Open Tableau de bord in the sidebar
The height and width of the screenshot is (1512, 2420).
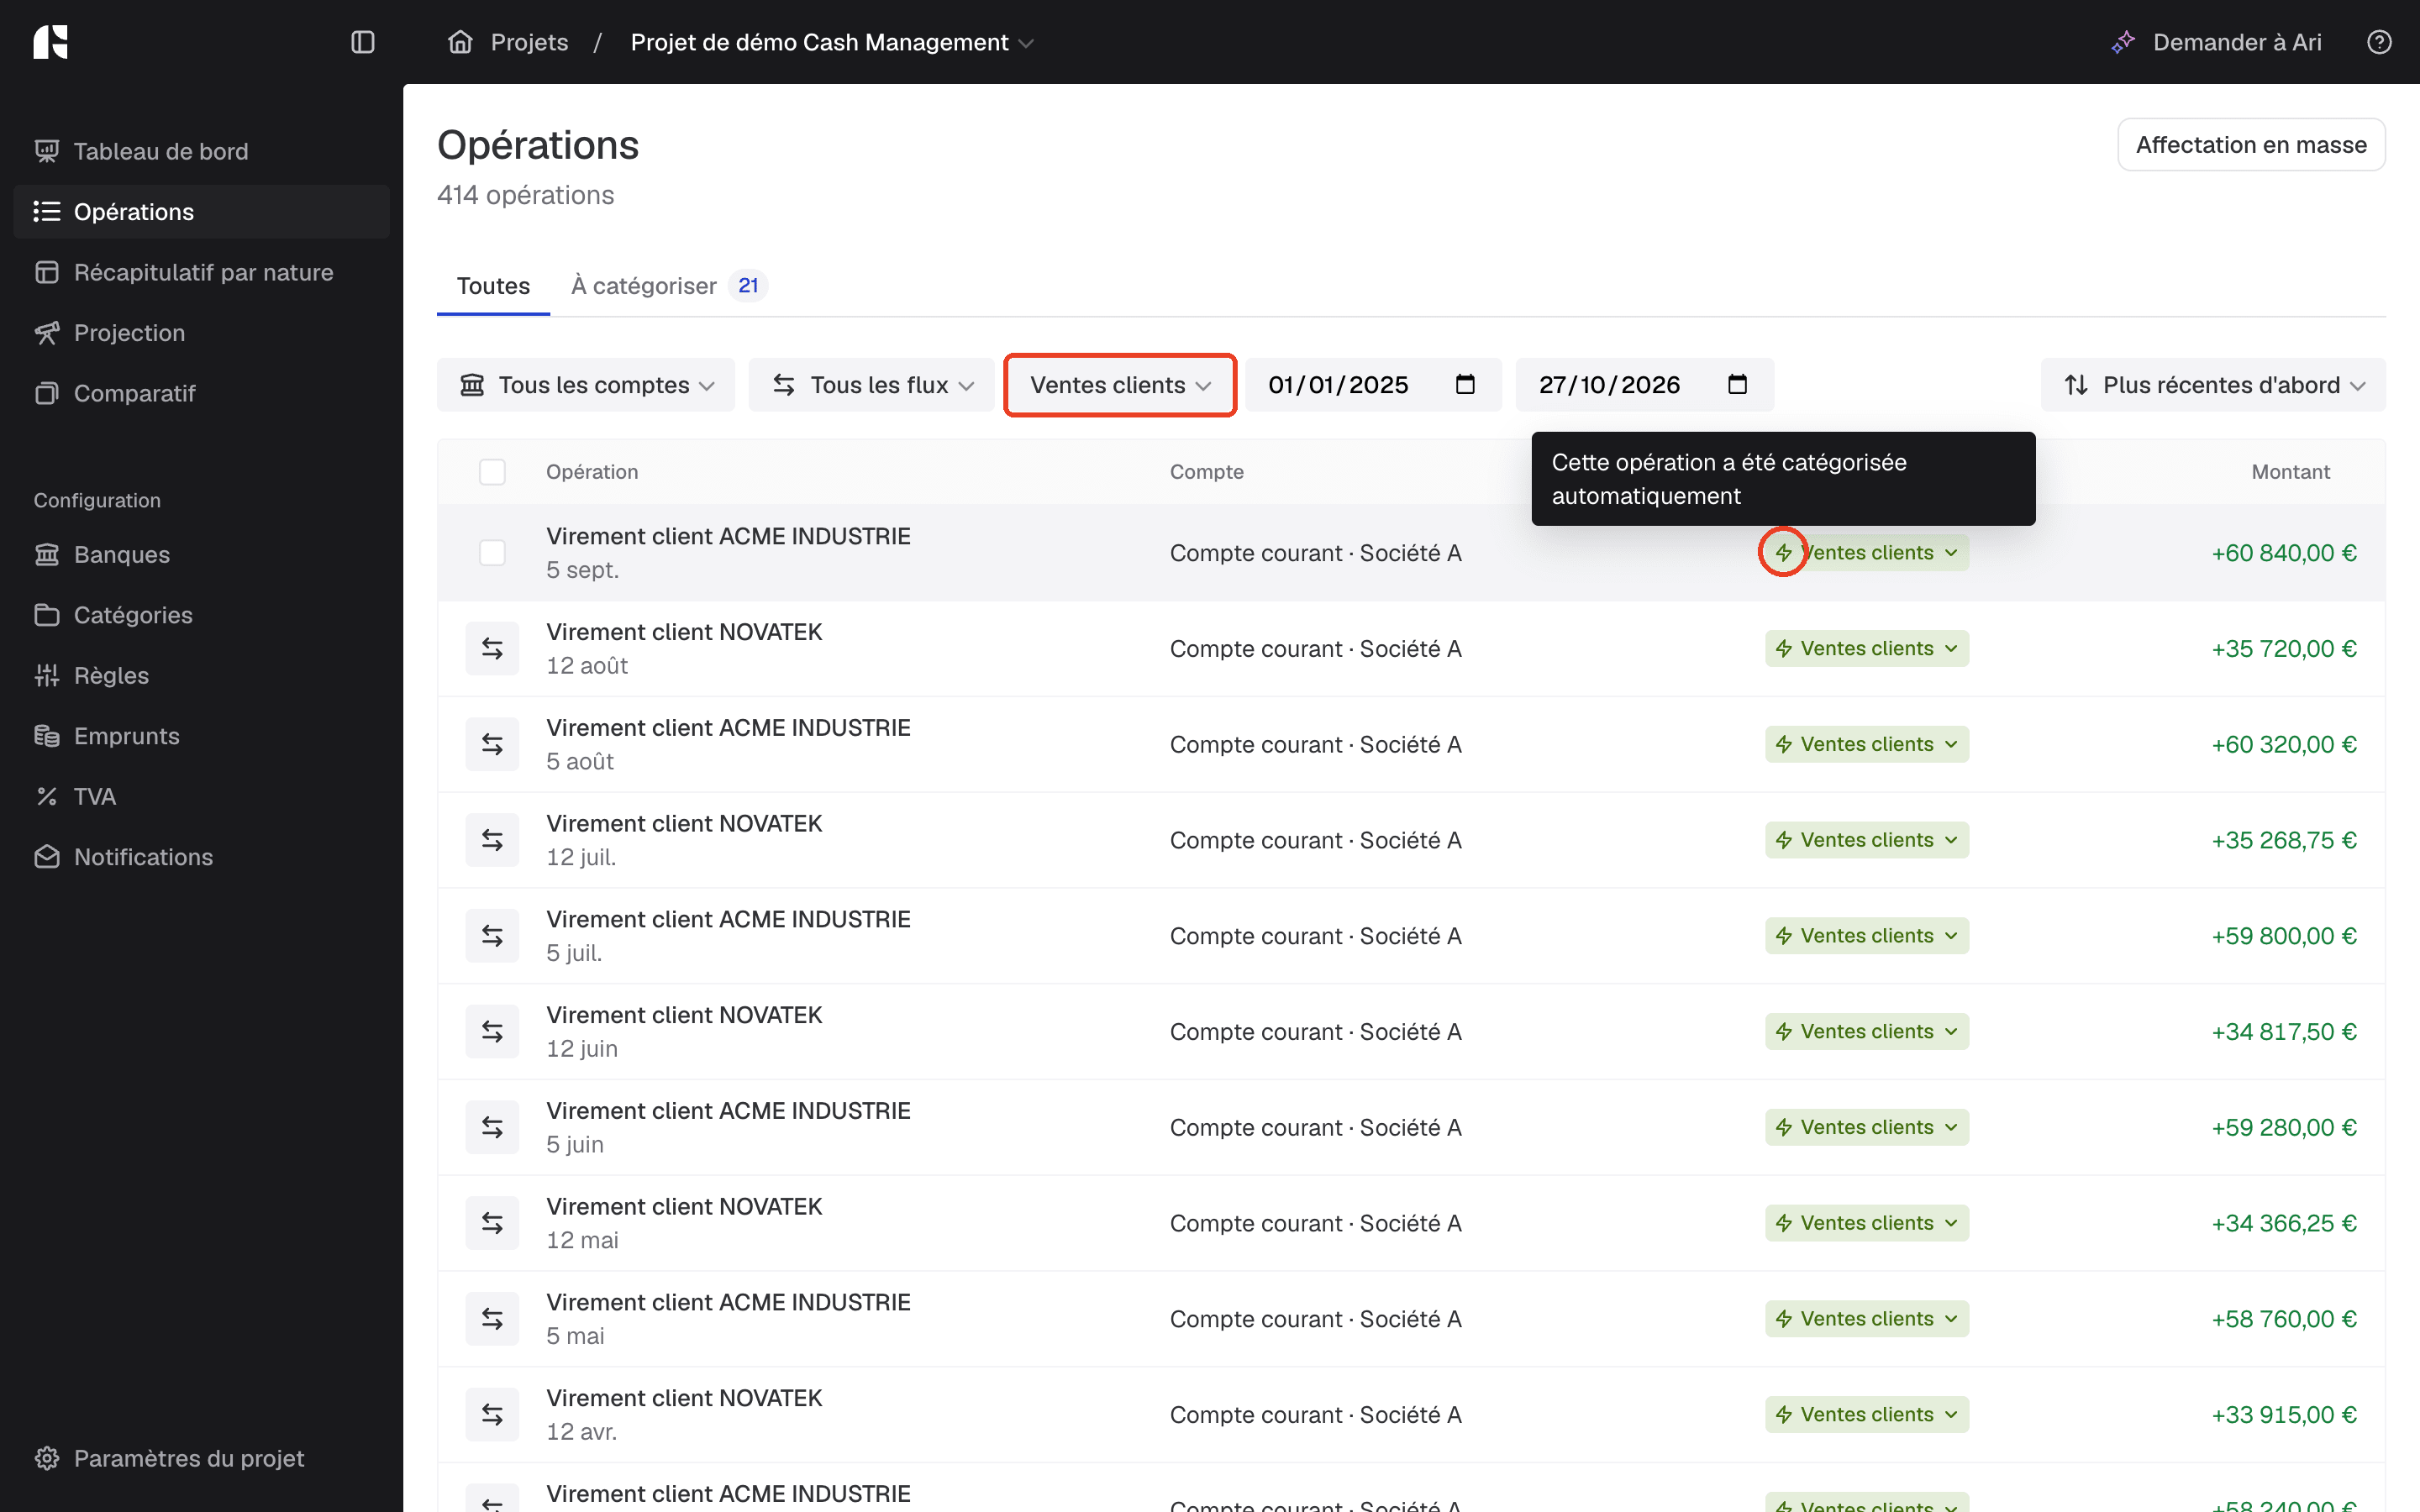[x=202, y=151]
